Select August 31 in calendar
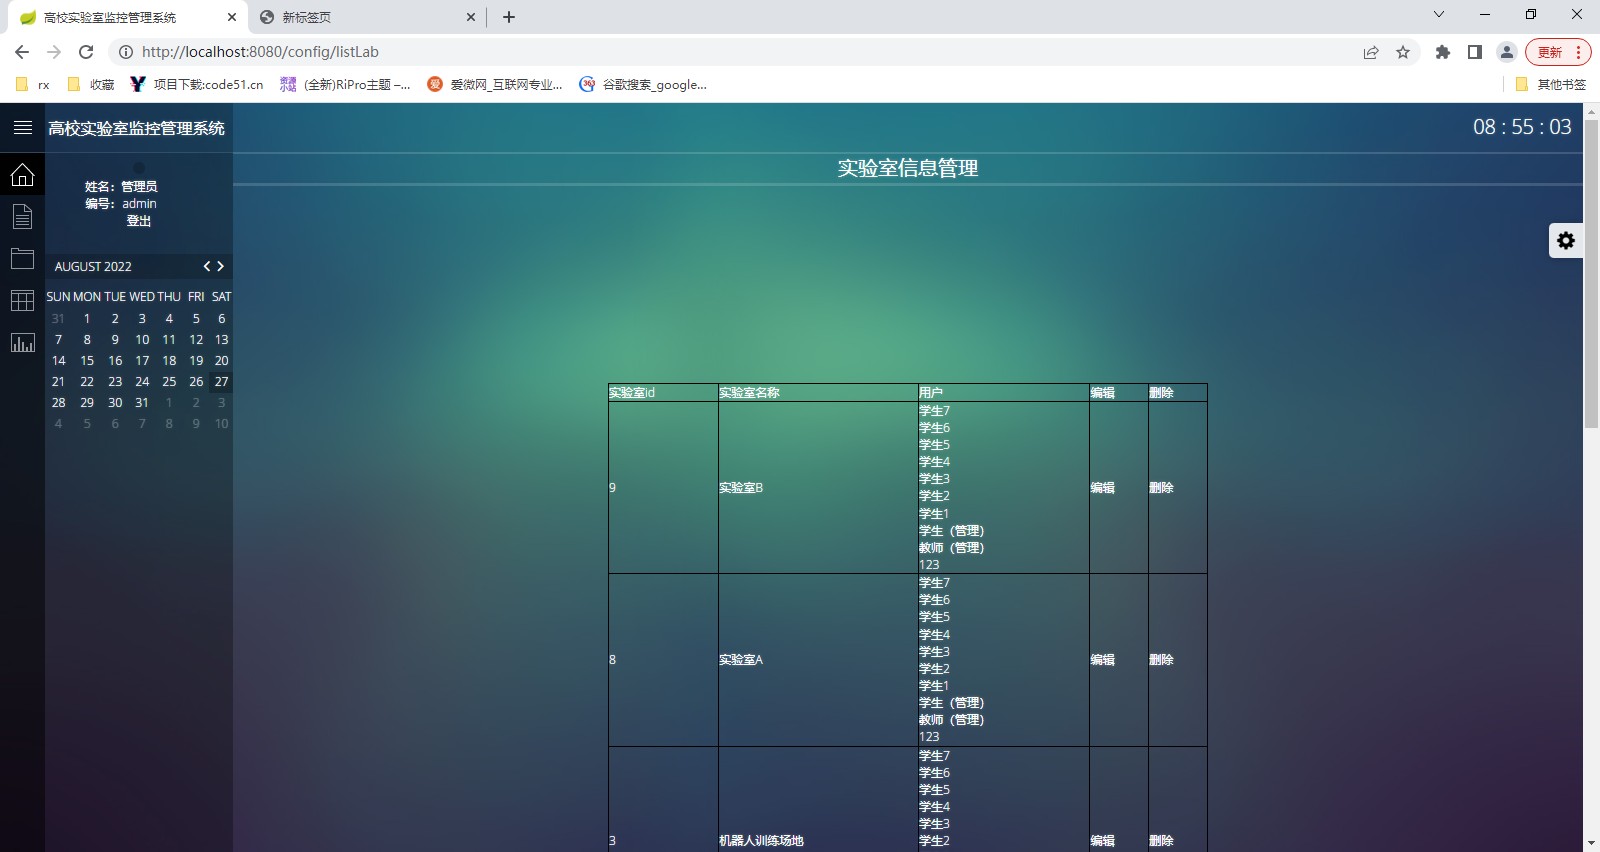 142,403
